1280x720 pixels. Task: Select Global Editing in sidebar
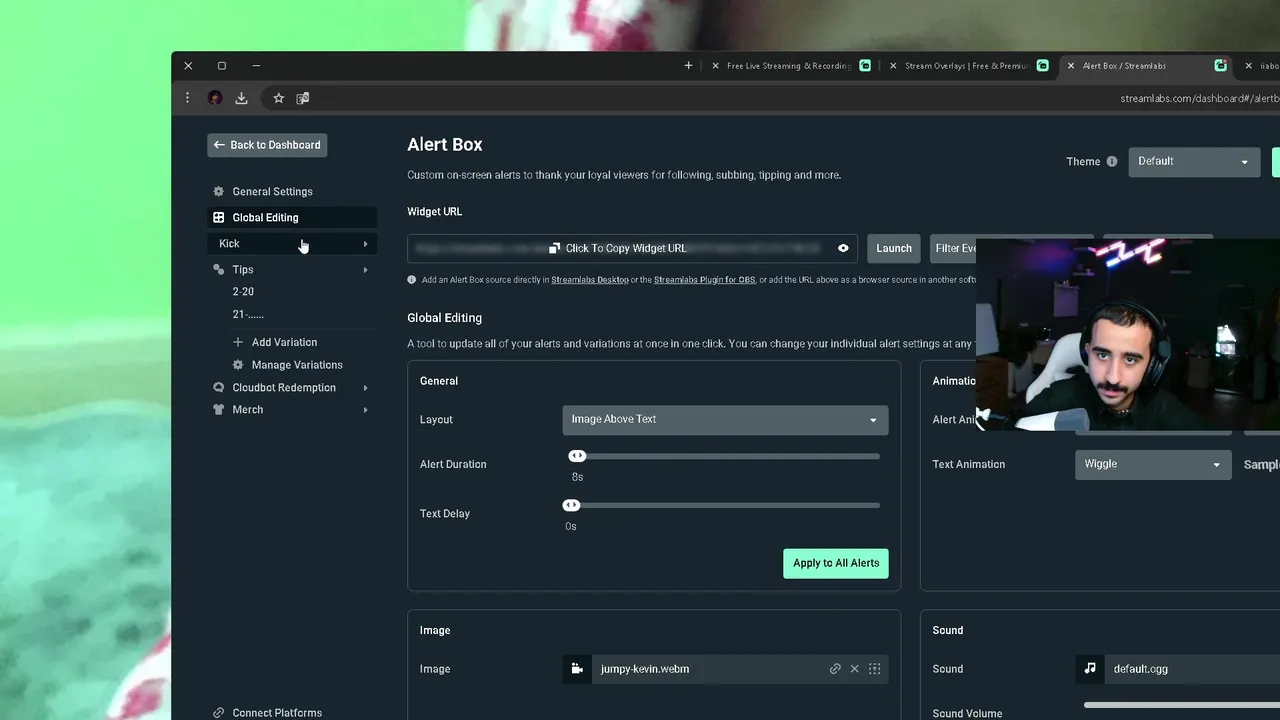[292, 217]
